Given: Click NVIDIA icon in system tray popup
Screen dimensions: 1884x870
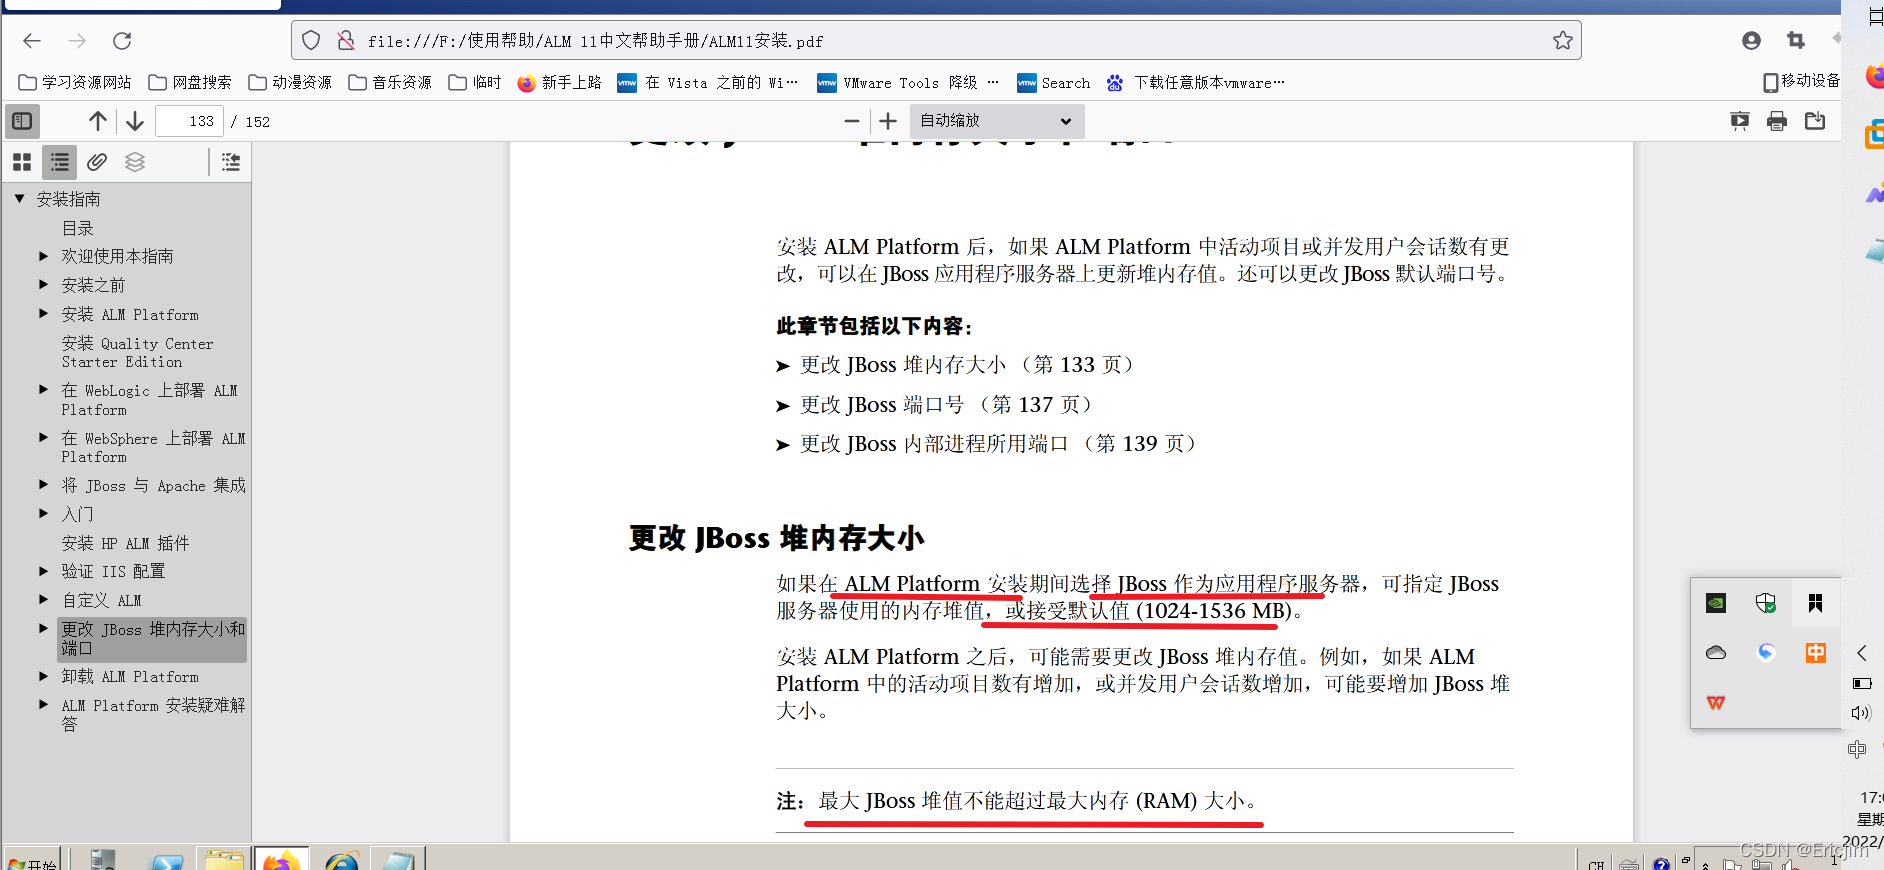Looking at the screenshot, I should point(1716,602).
